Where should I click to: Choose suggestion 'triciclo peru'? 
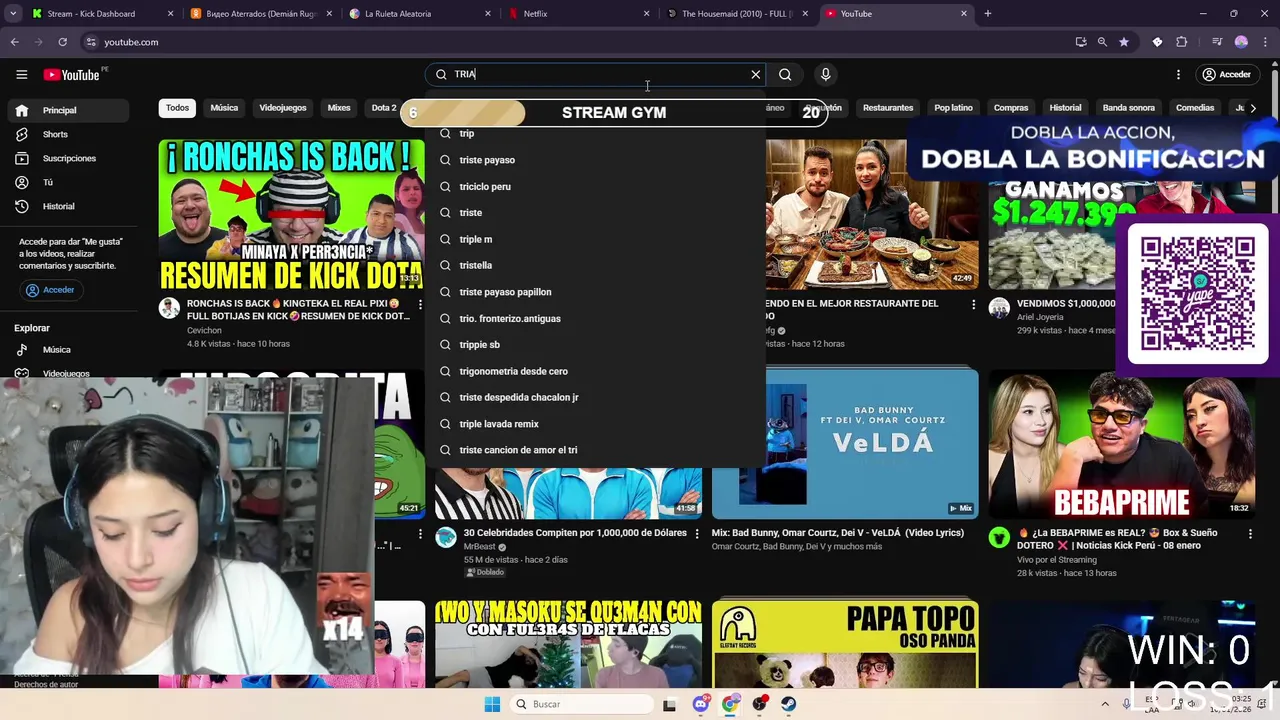(596, 186)
